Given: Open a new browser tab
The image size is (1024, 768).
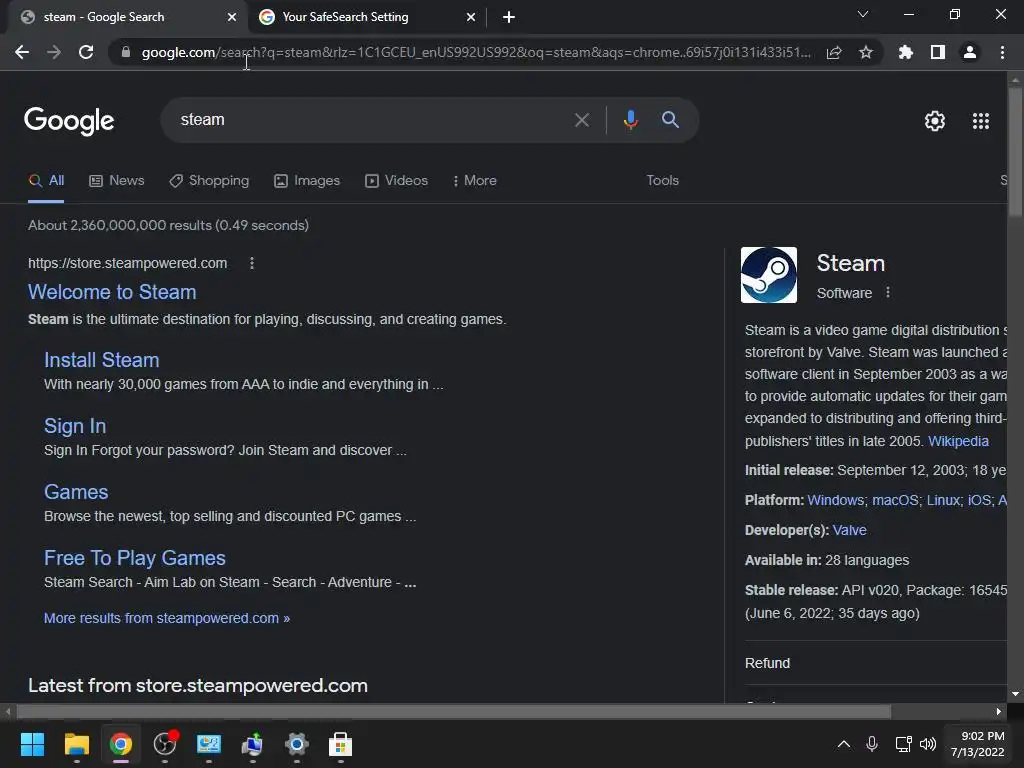Looking at the screenshot, I should [509, 17].
